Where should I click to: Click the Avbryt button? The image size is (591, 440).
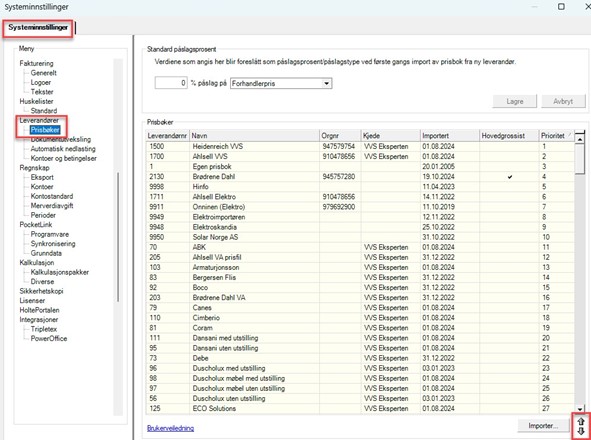coord(563,101)
